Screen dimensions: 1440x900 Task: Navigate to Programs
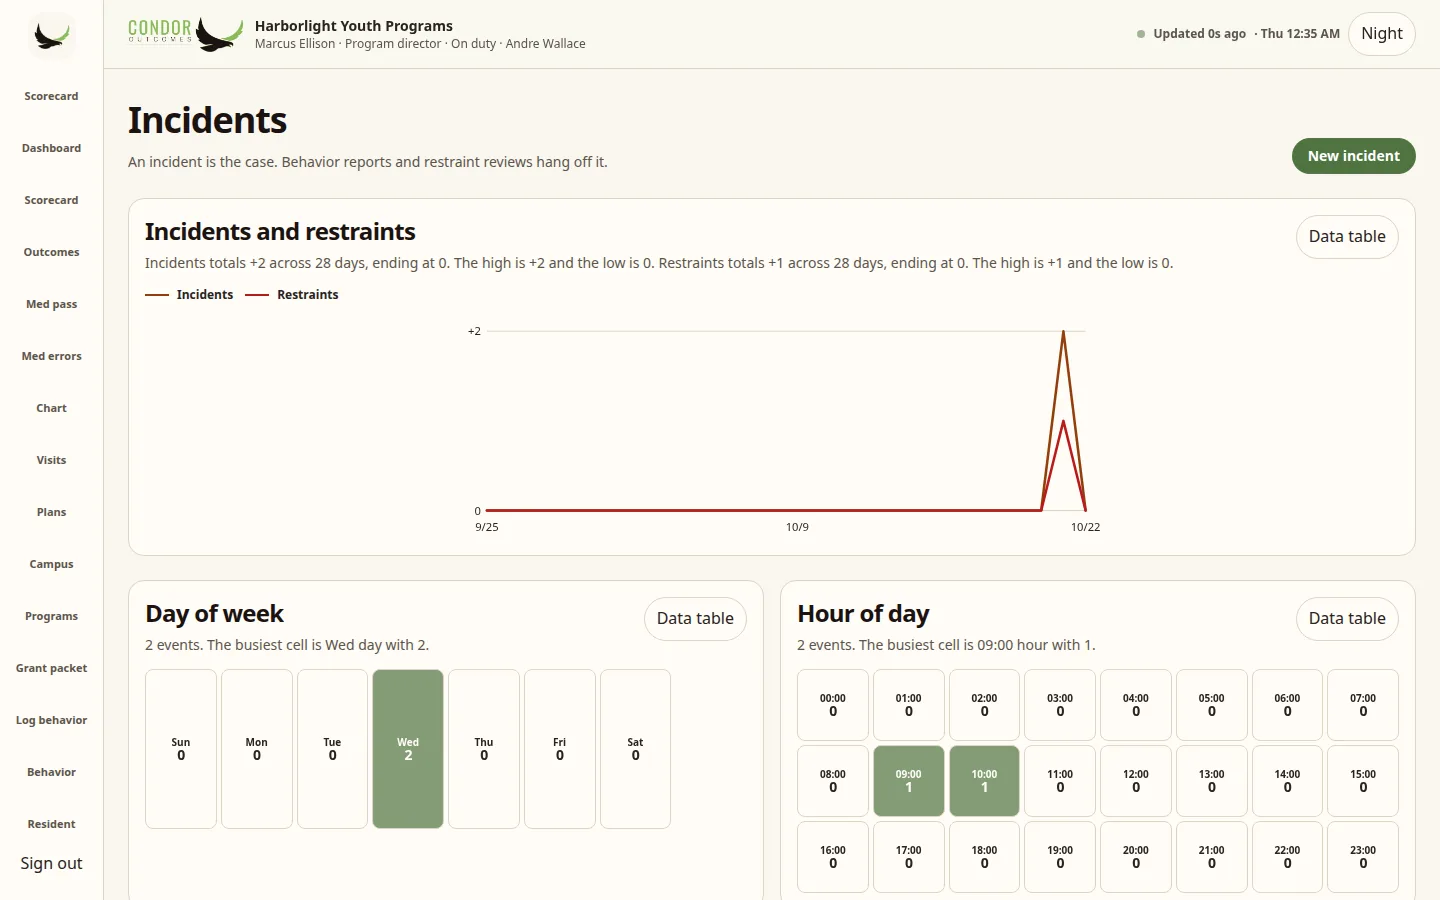(x=52, y=616)
